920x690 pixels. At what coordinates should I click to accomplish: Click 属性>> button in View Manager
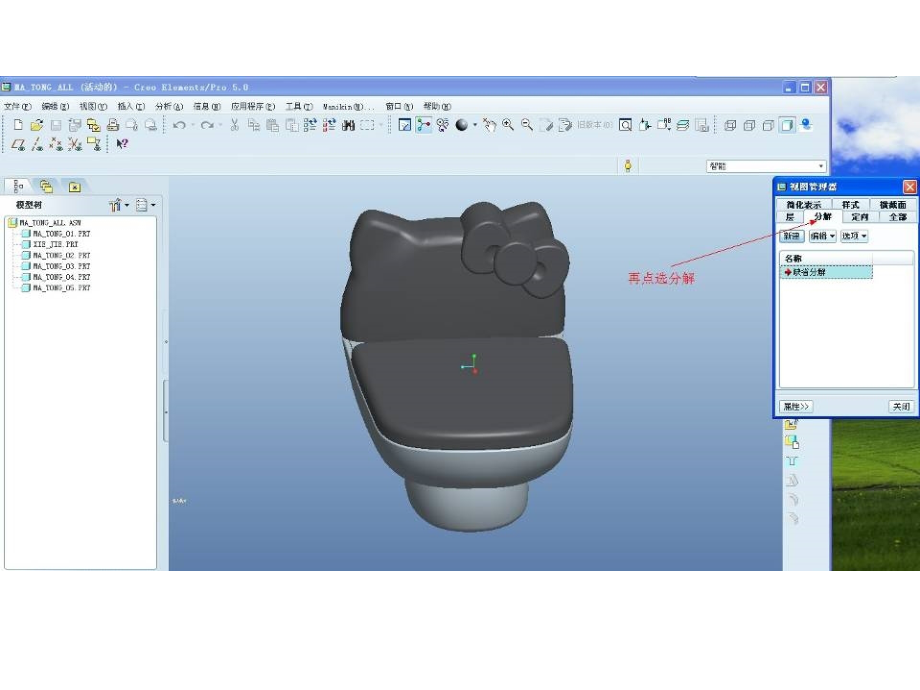click(796, 406)
